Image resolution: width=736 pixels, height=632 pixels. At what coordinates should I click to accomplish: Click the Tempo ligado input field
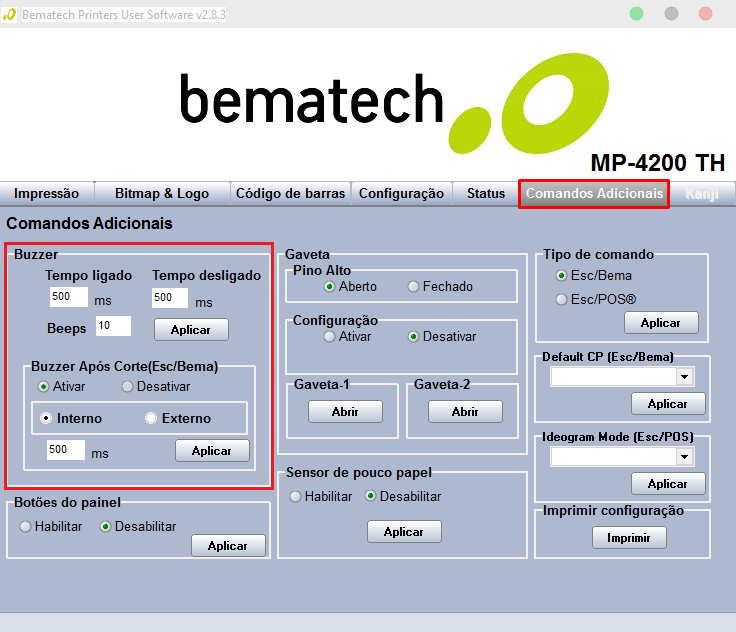coord(68,298)
